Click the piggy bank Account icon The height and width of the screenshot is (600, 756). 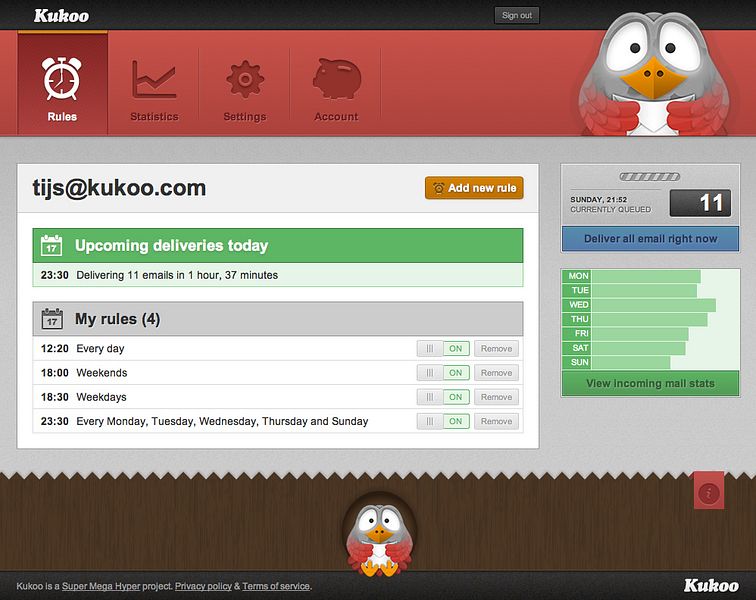point(337,79)
